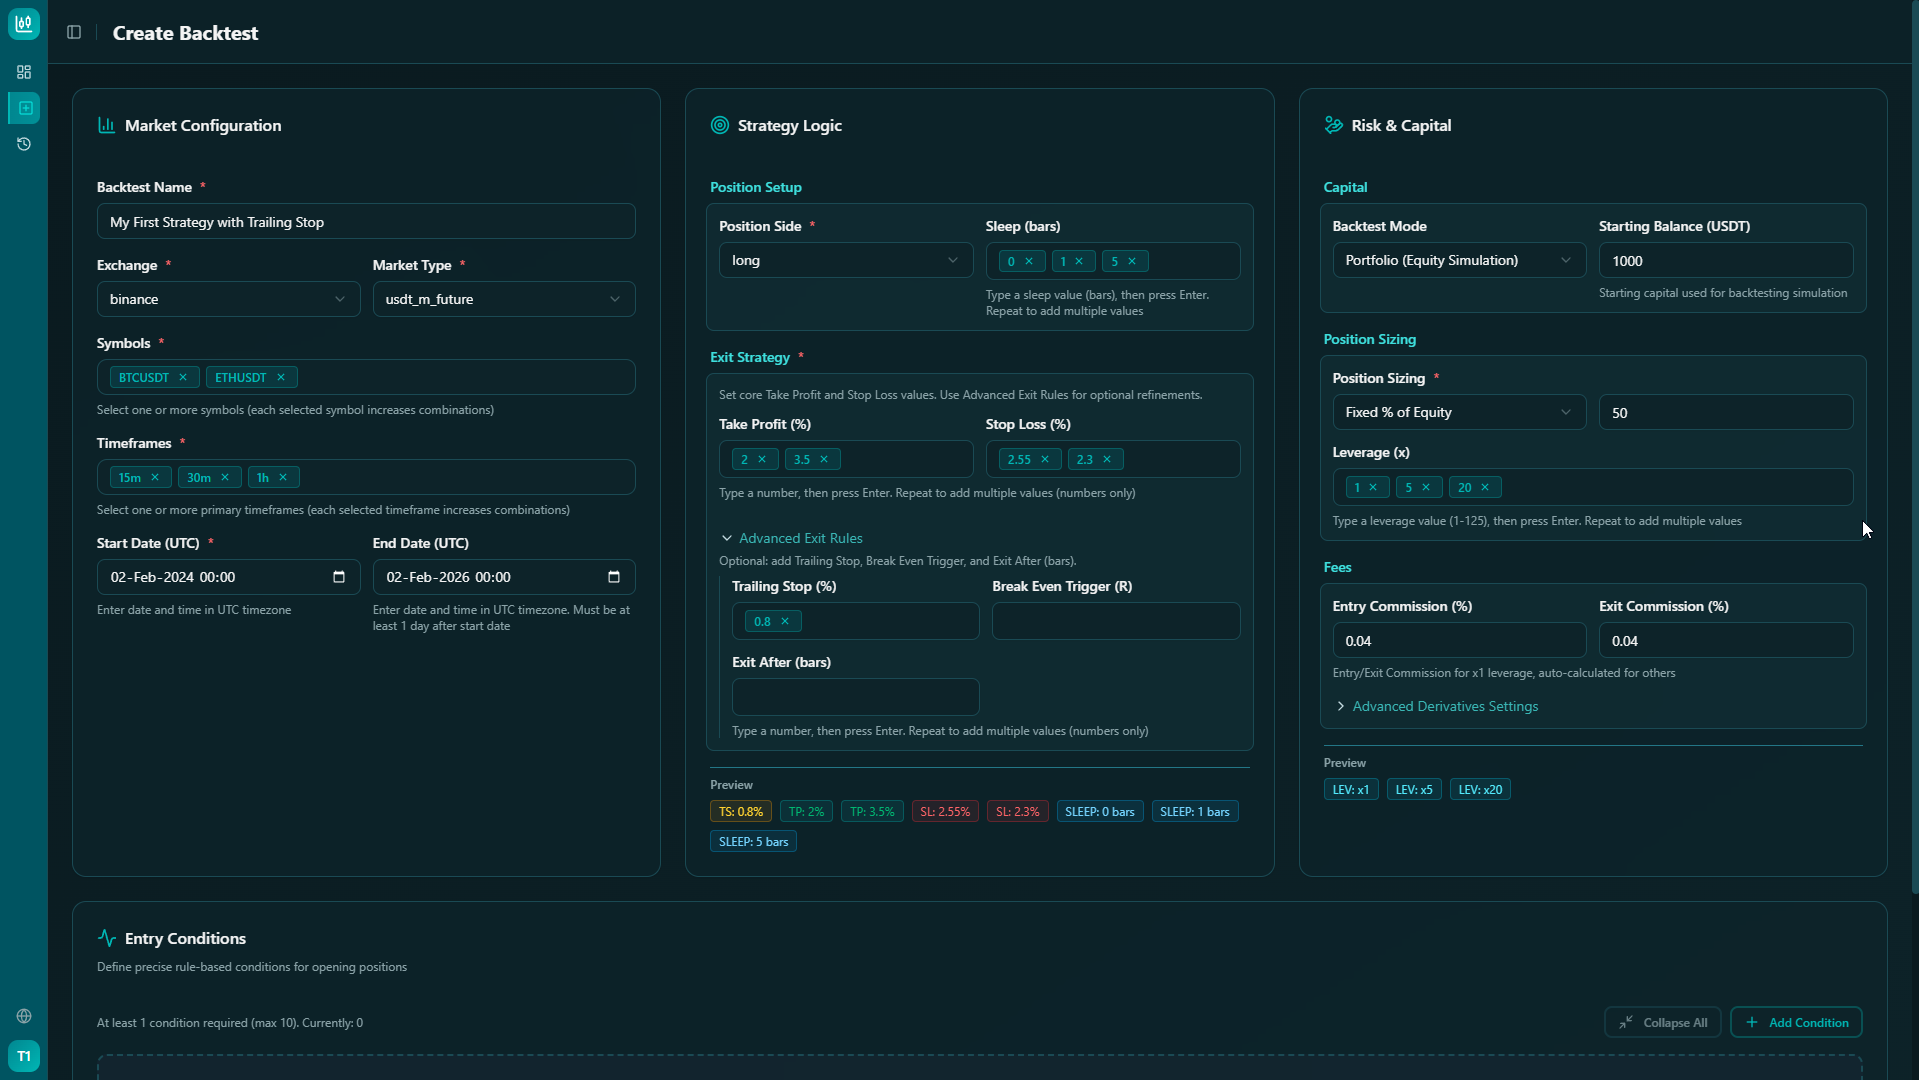Click the Break Even Trigger input field

pos(1116,621)
